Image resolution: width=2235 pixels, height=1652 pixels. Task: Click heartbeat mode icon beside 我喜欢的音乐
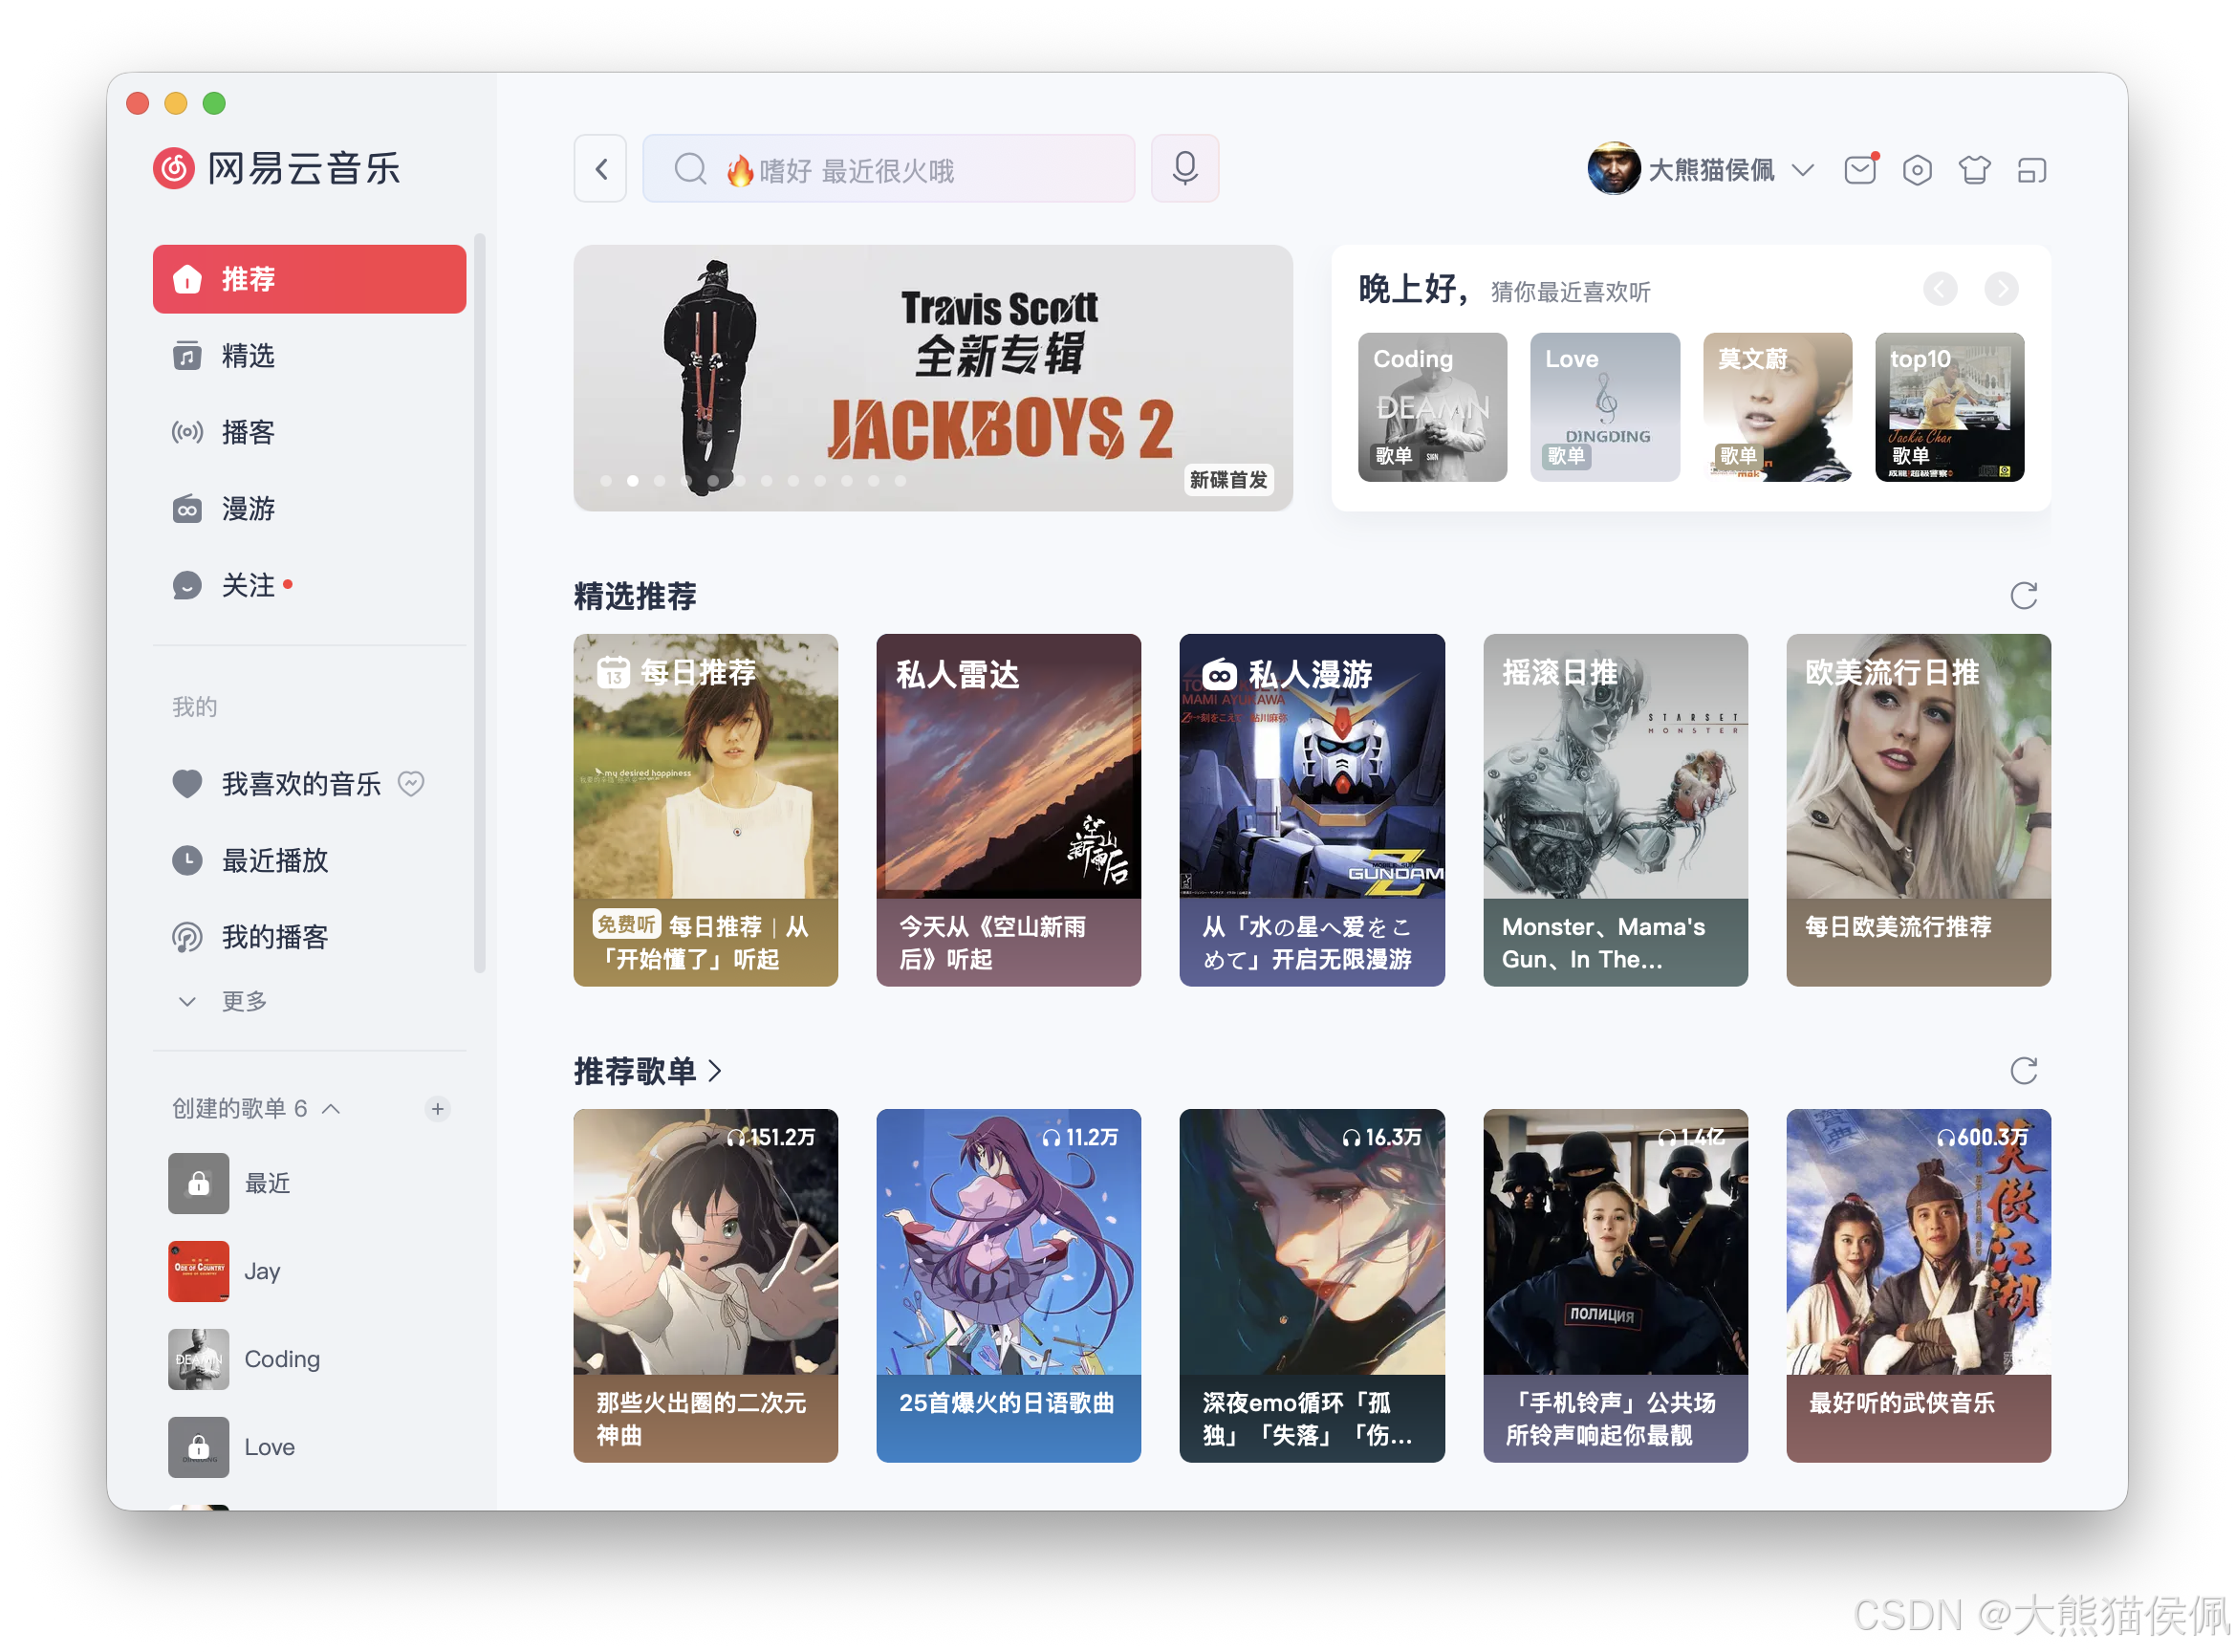pyautogui.click(x=411, y=783)
